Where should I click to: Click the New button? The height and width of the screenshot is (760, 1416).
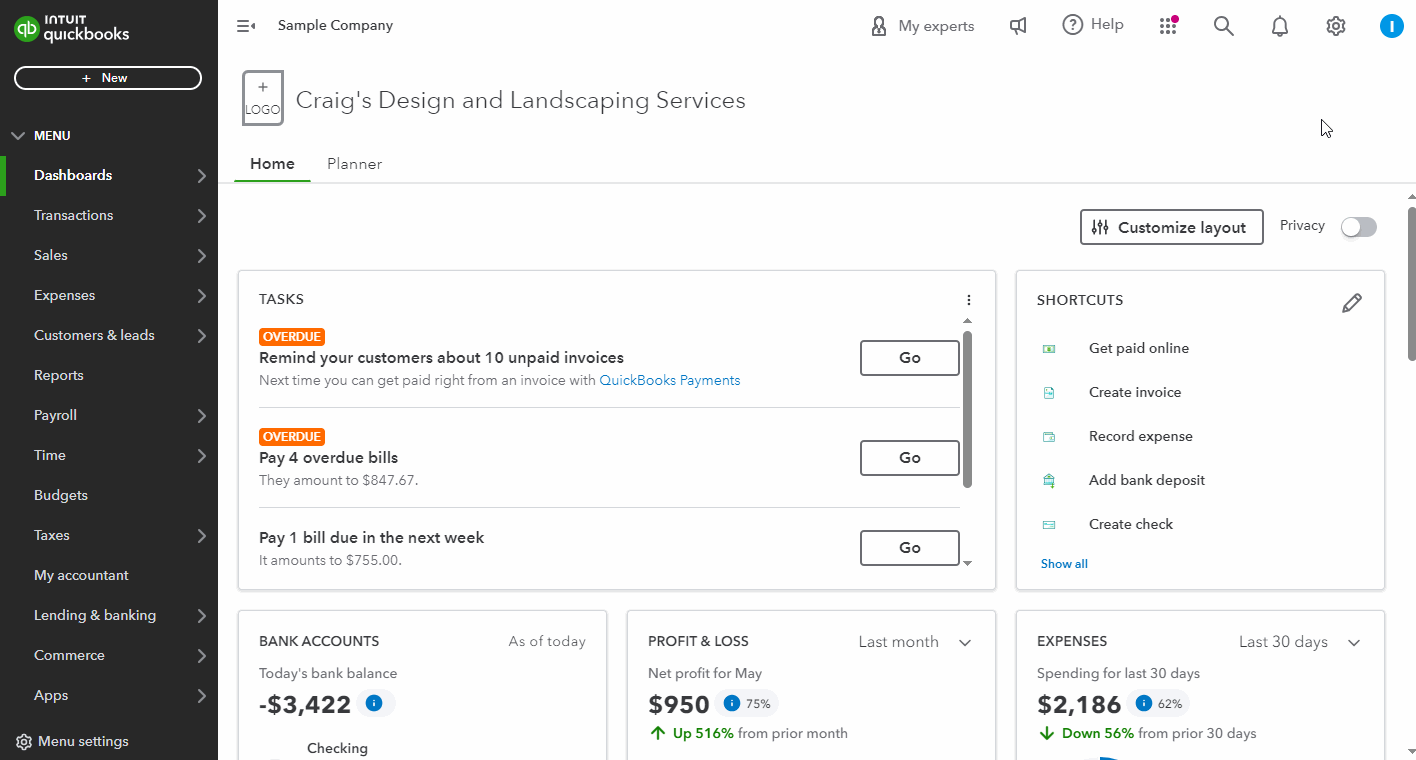coord(108,78)
